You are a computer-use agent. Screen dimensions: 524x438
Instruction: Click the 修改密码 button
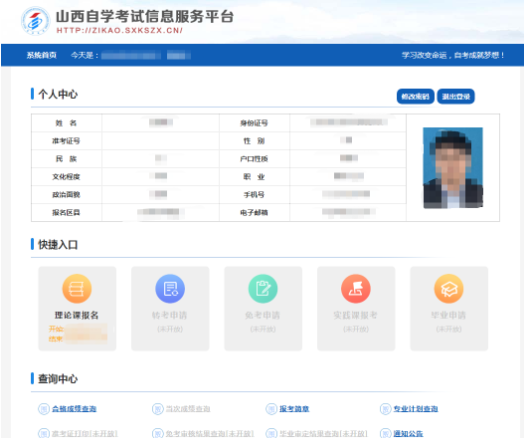tap(415, 97)
